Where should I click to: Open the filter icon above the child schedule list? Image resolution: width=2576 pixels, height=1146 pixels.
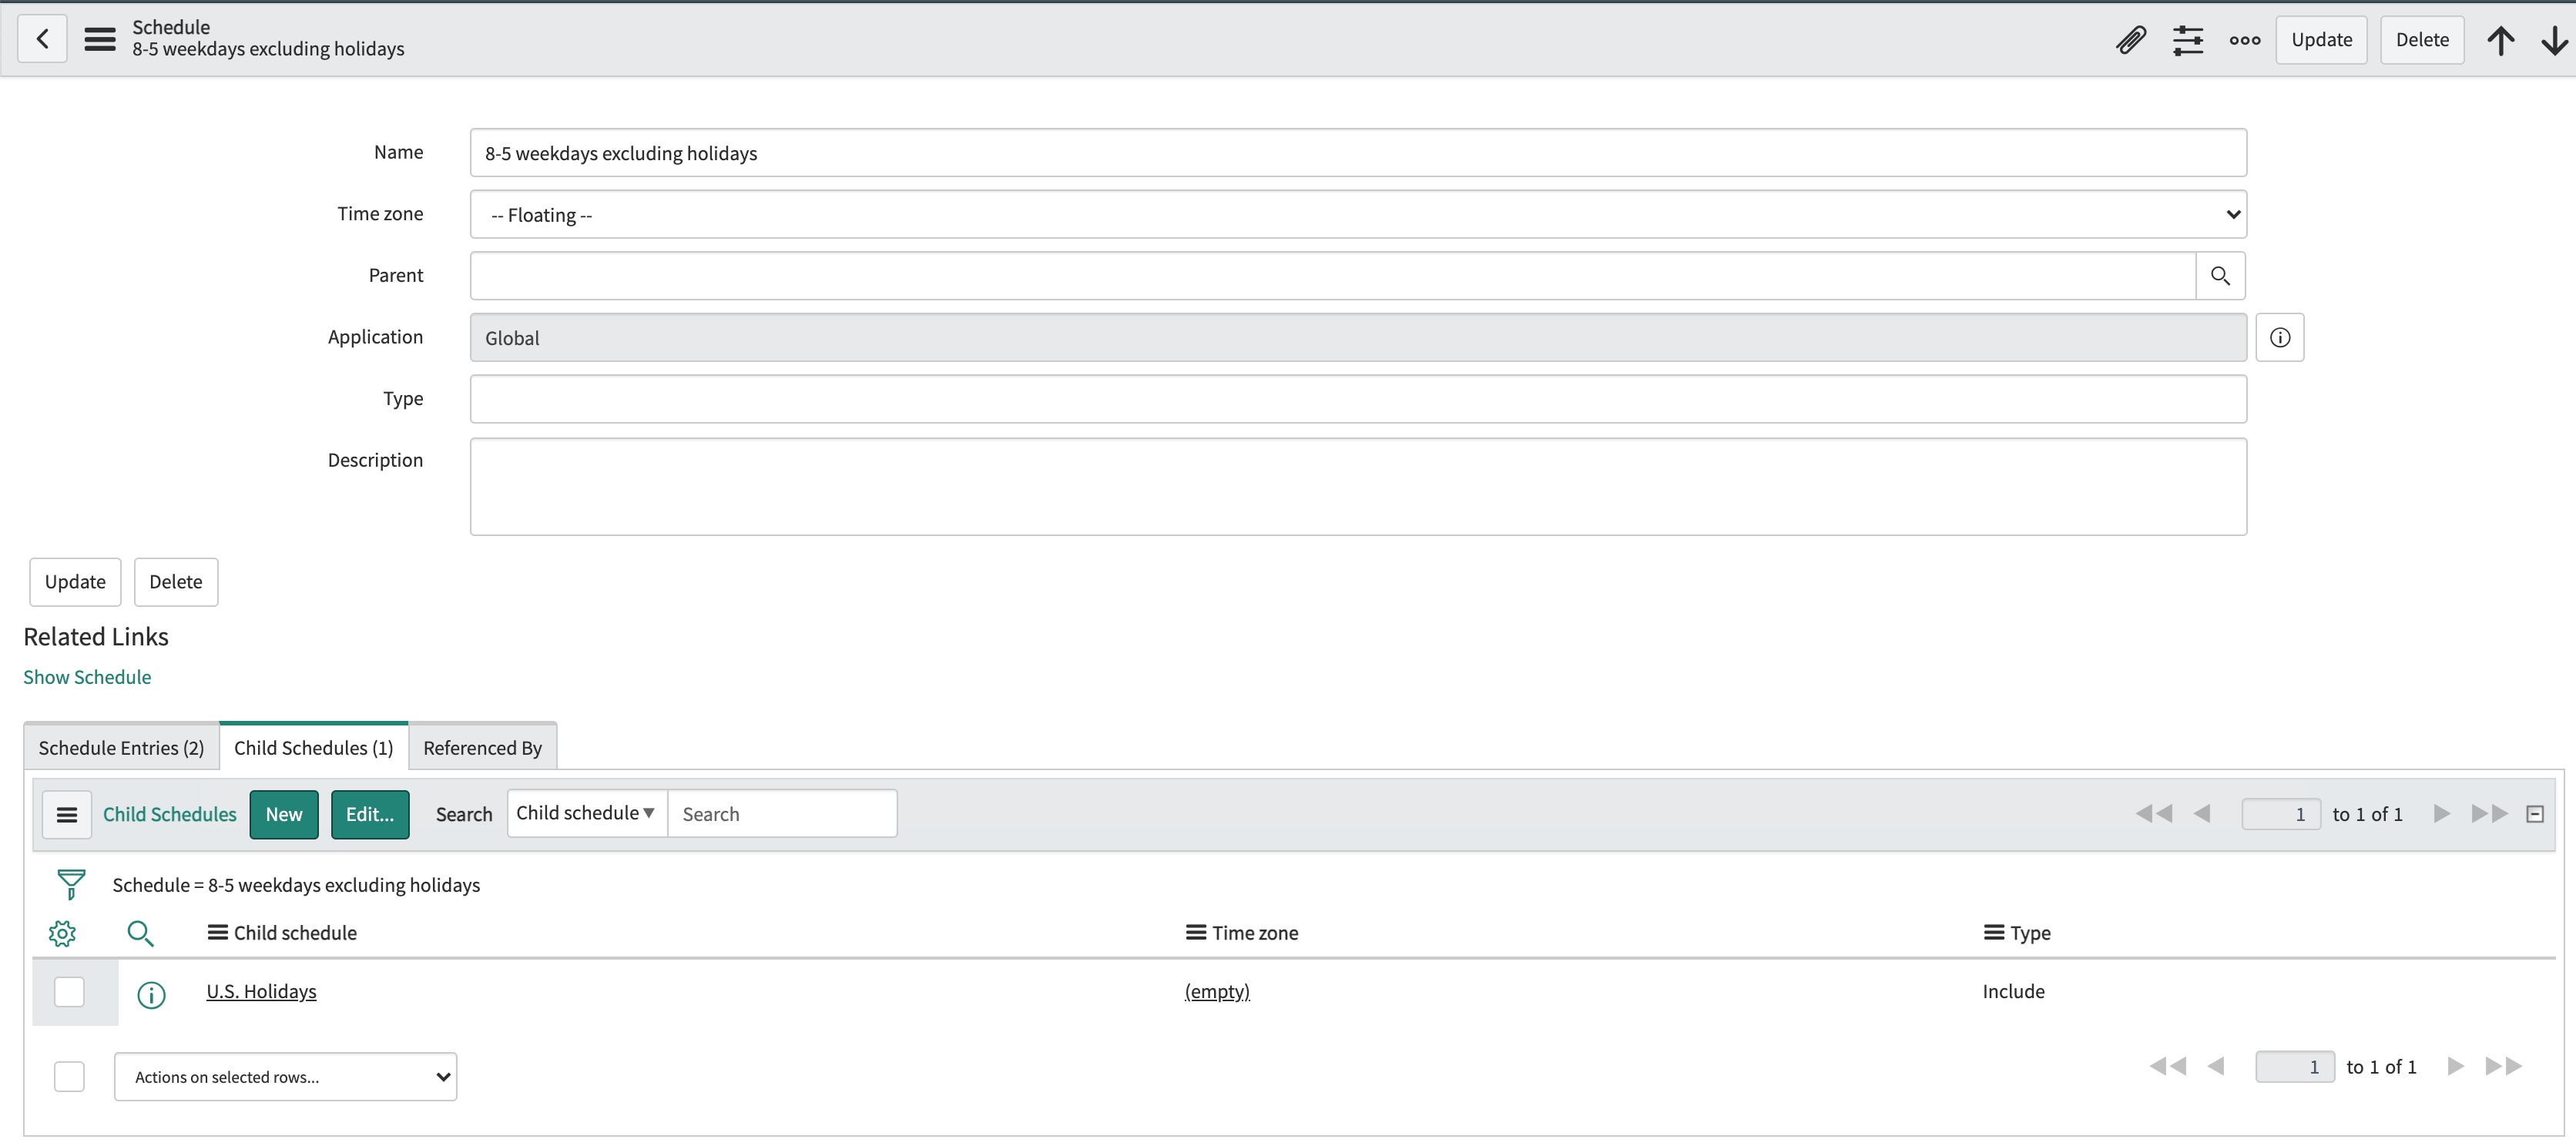click(x=70, y=884)
